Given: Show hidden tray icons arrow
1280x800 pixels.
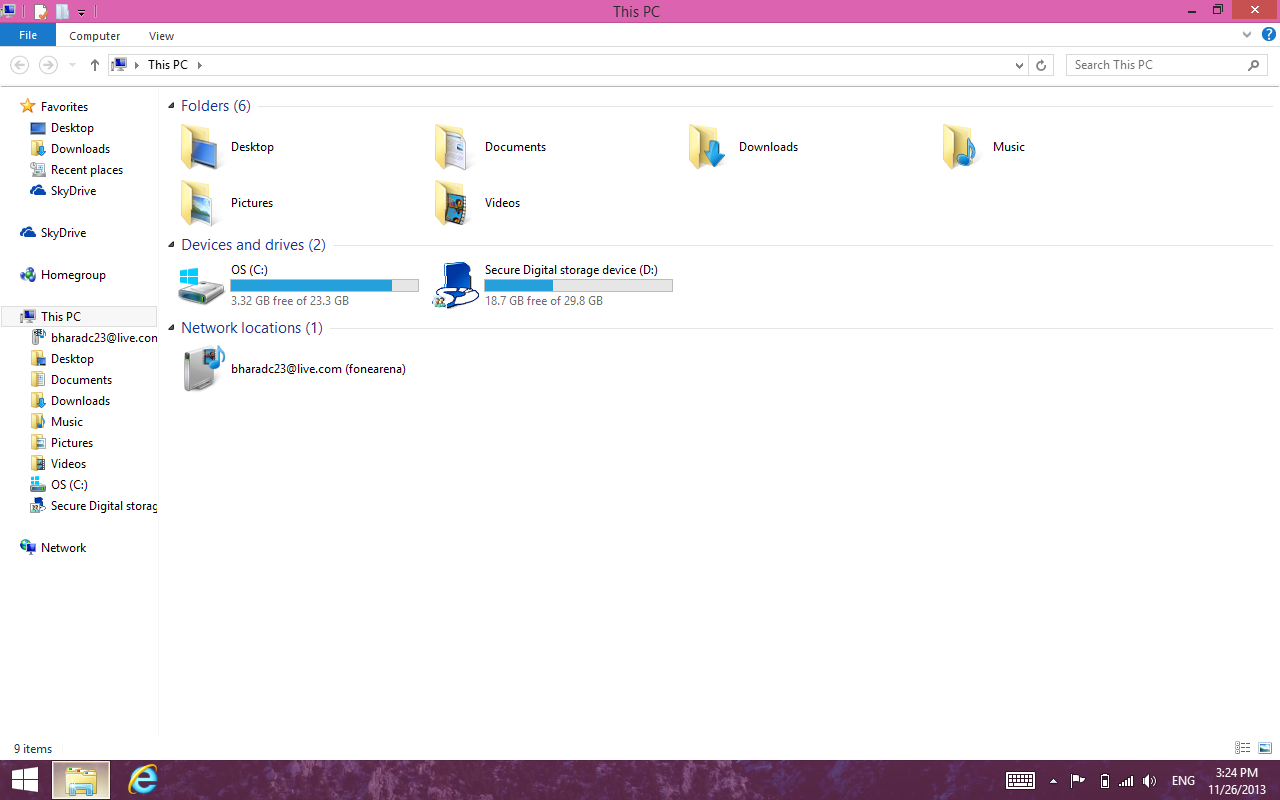Looking at the screenshot, I should (1053, 781).
